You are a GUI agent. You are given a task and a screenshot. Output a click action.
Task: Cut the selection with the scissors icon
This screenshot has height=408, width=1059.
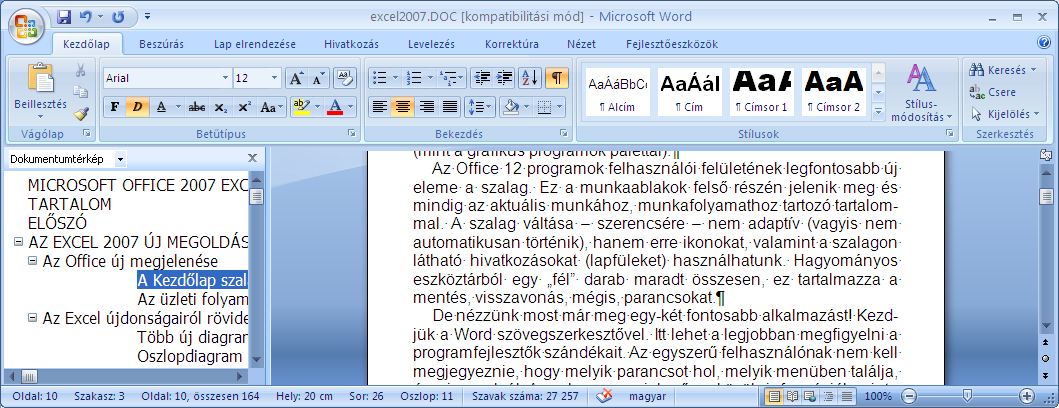[x=80, y=70]
